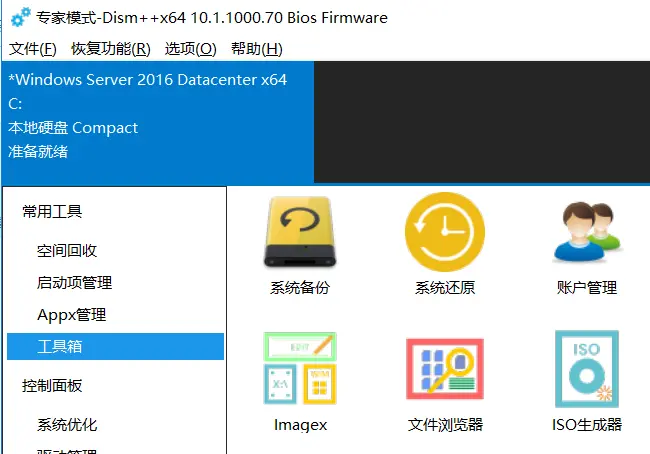The height and width of the screenshot is (454, 650).
Task: Click the 文件浏览器 label text
Action: coord(445,425)
